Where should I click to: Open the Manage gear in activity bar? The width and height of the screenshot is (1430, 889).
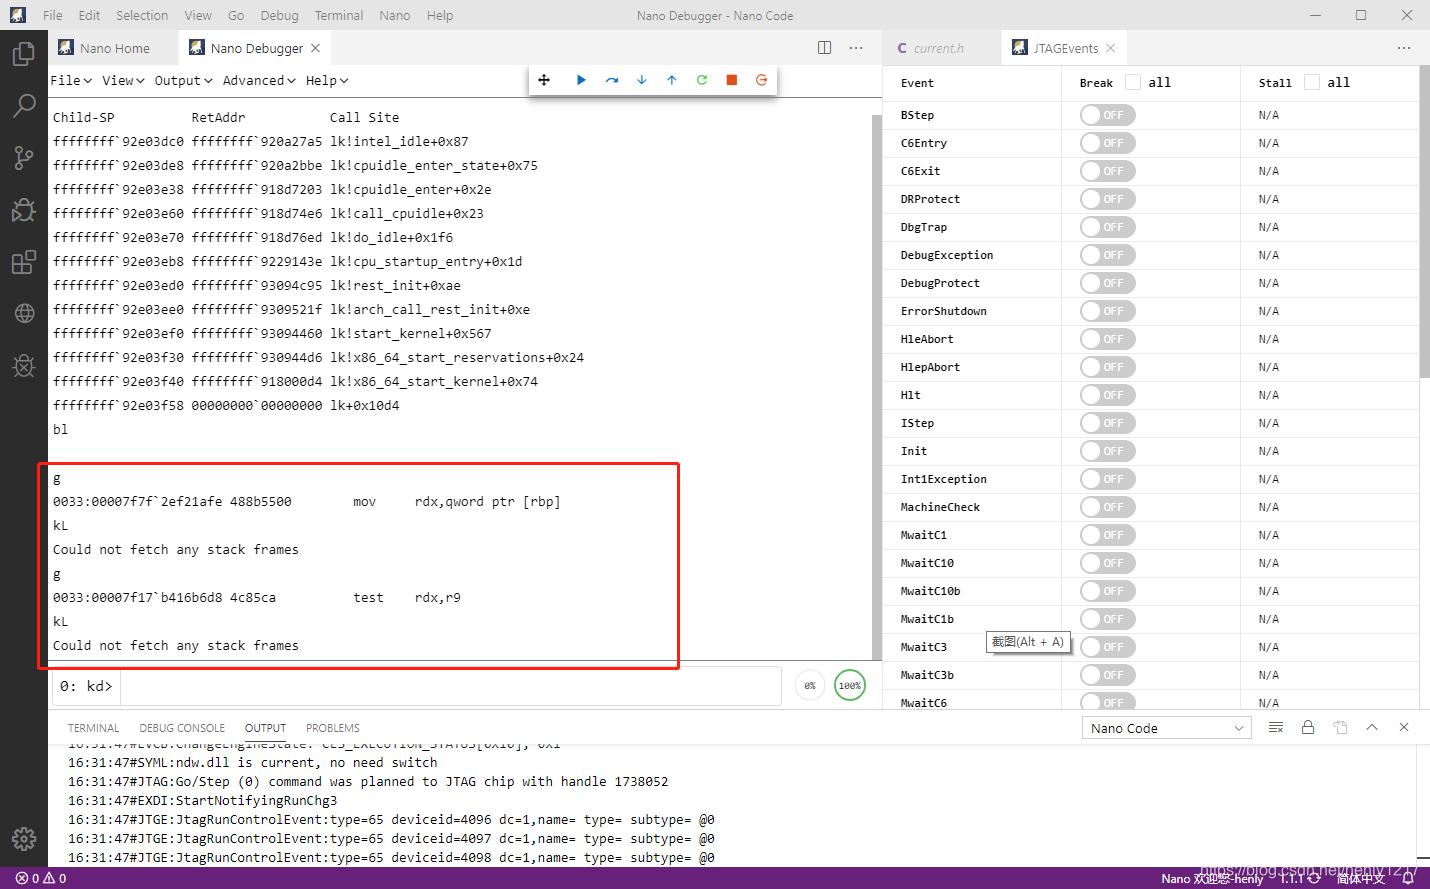pyautogui.click(x=24, y=838)
